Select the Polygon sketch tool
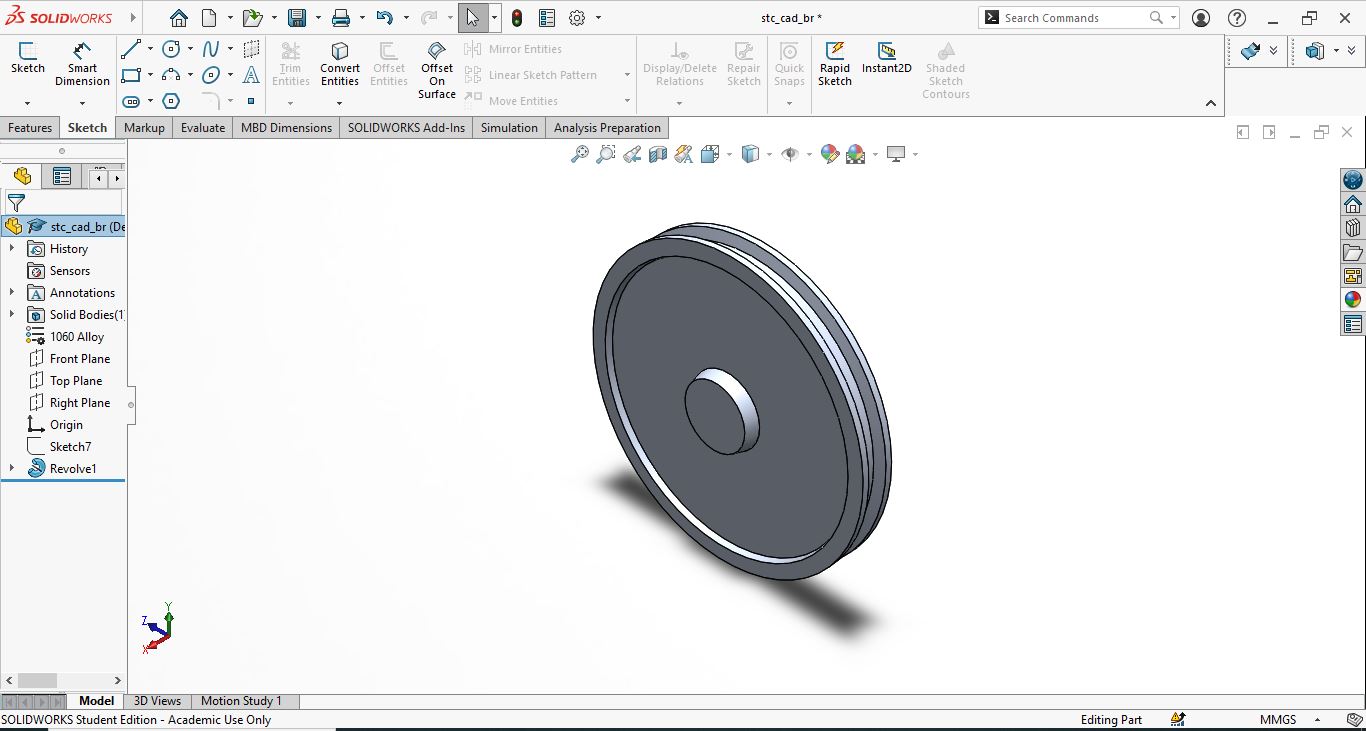 click(x=171, y=101)
